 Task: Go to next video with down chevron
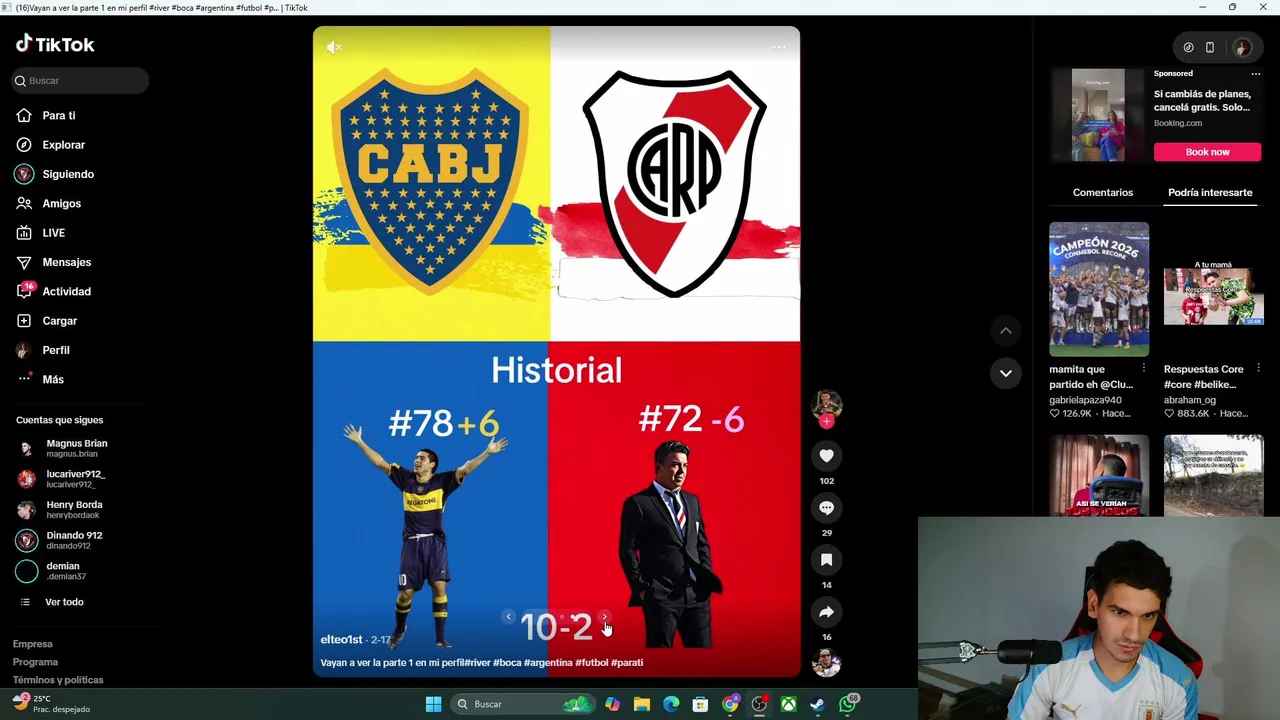(x=1006, y=373)
